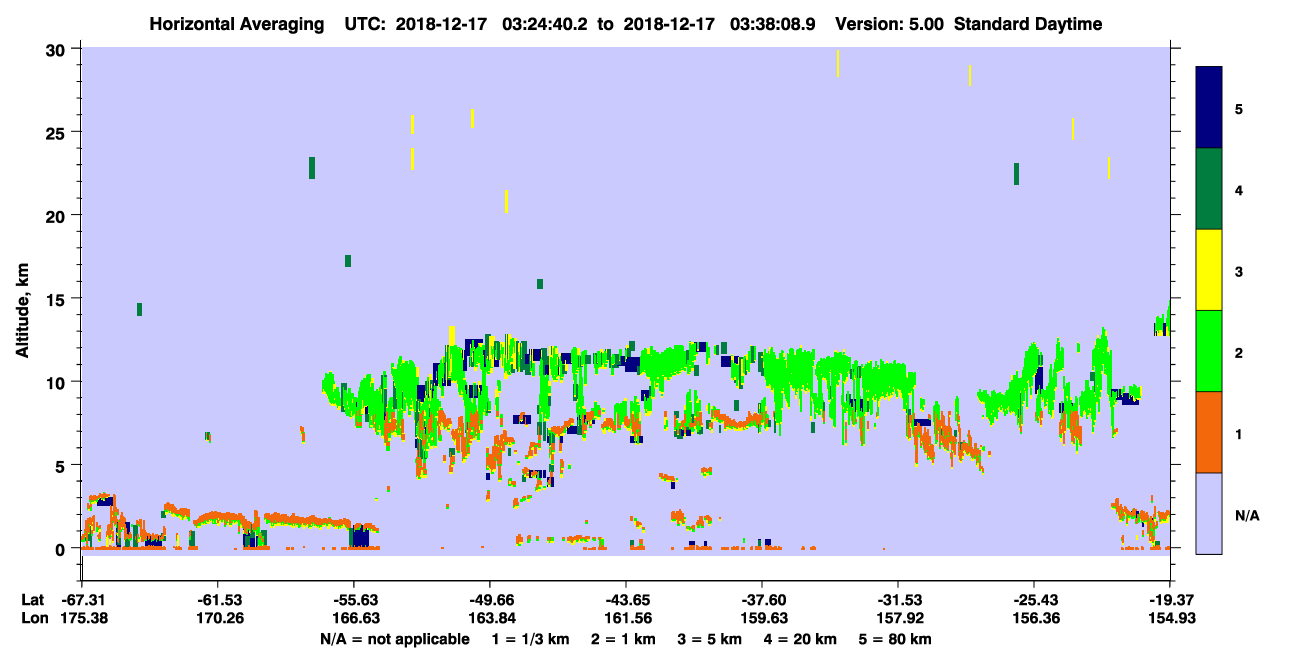Click the '3 = 5 km' legend text

[711, 639]
